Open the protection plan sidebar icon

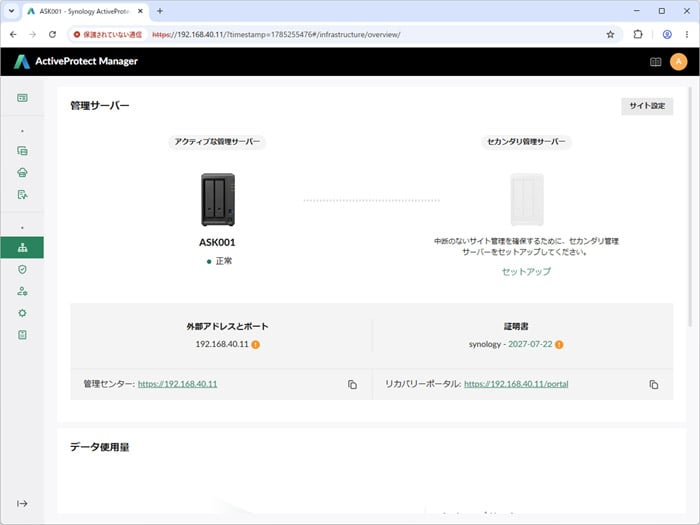click(x=22, y=173)
